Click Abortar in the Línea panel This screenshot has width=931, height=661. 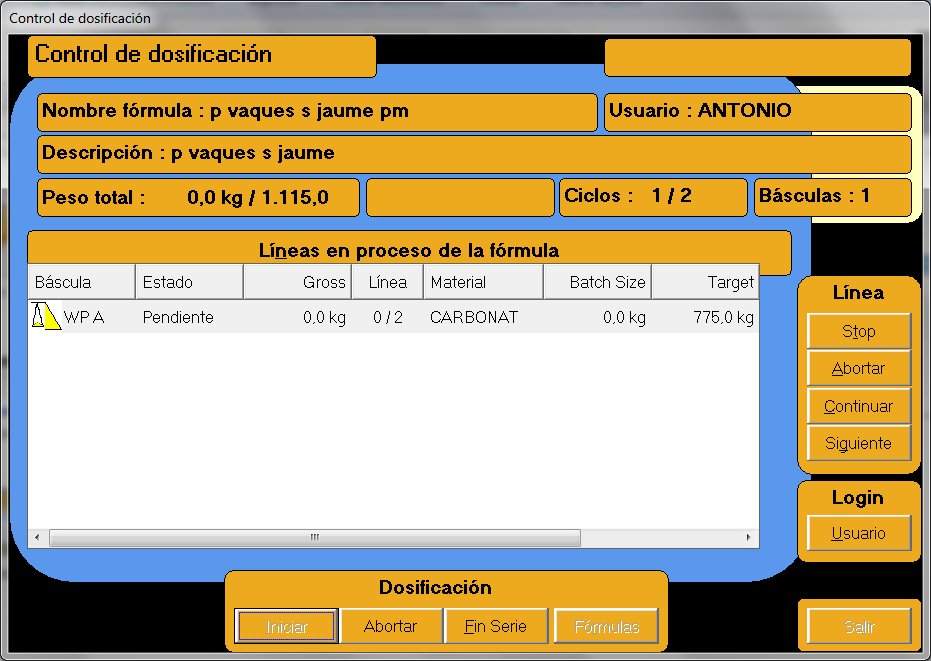859,368
